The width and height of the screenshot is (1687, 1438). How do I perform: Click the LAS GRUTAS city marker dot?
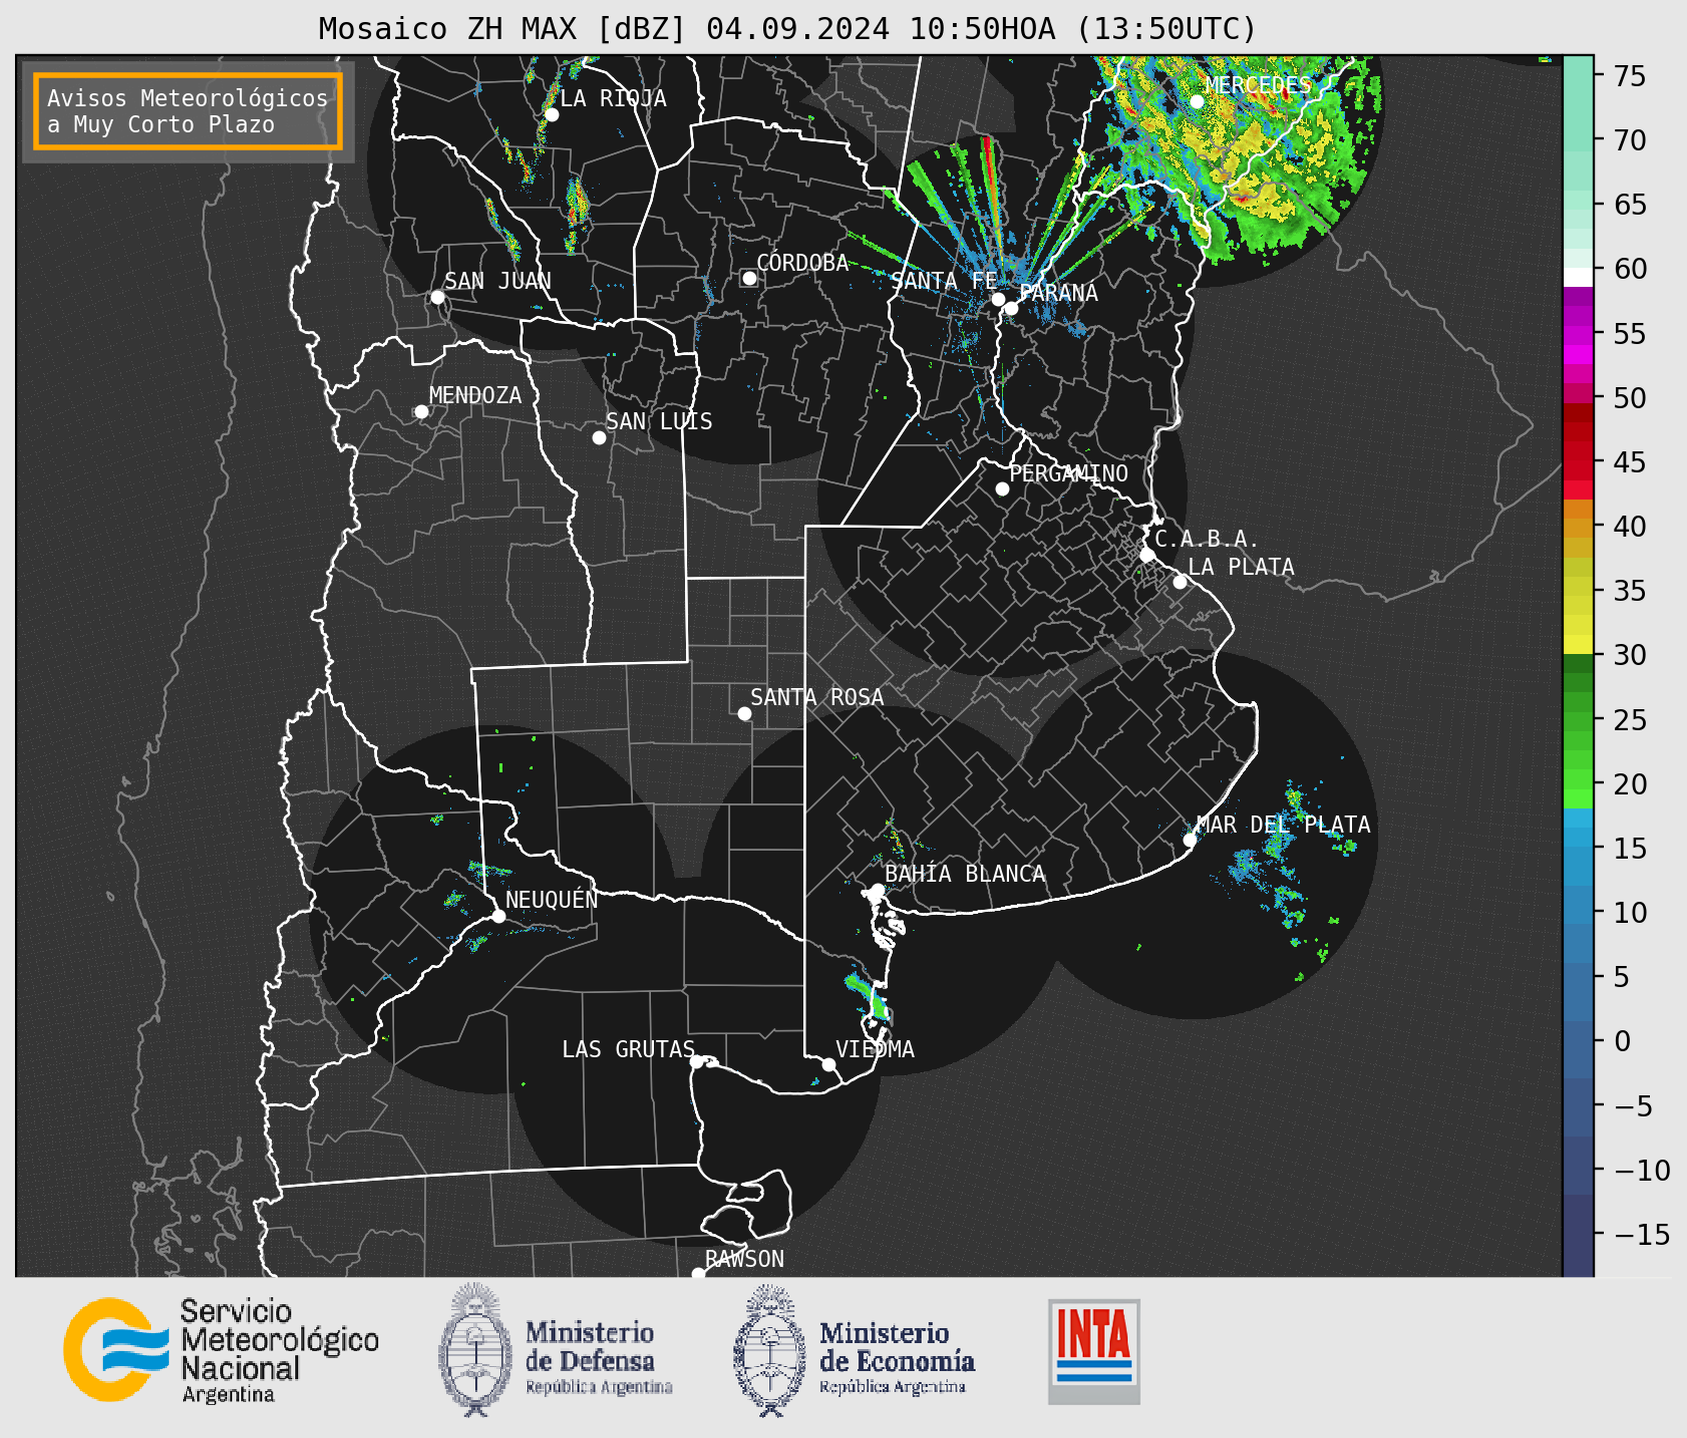[x=697, y=1062]
